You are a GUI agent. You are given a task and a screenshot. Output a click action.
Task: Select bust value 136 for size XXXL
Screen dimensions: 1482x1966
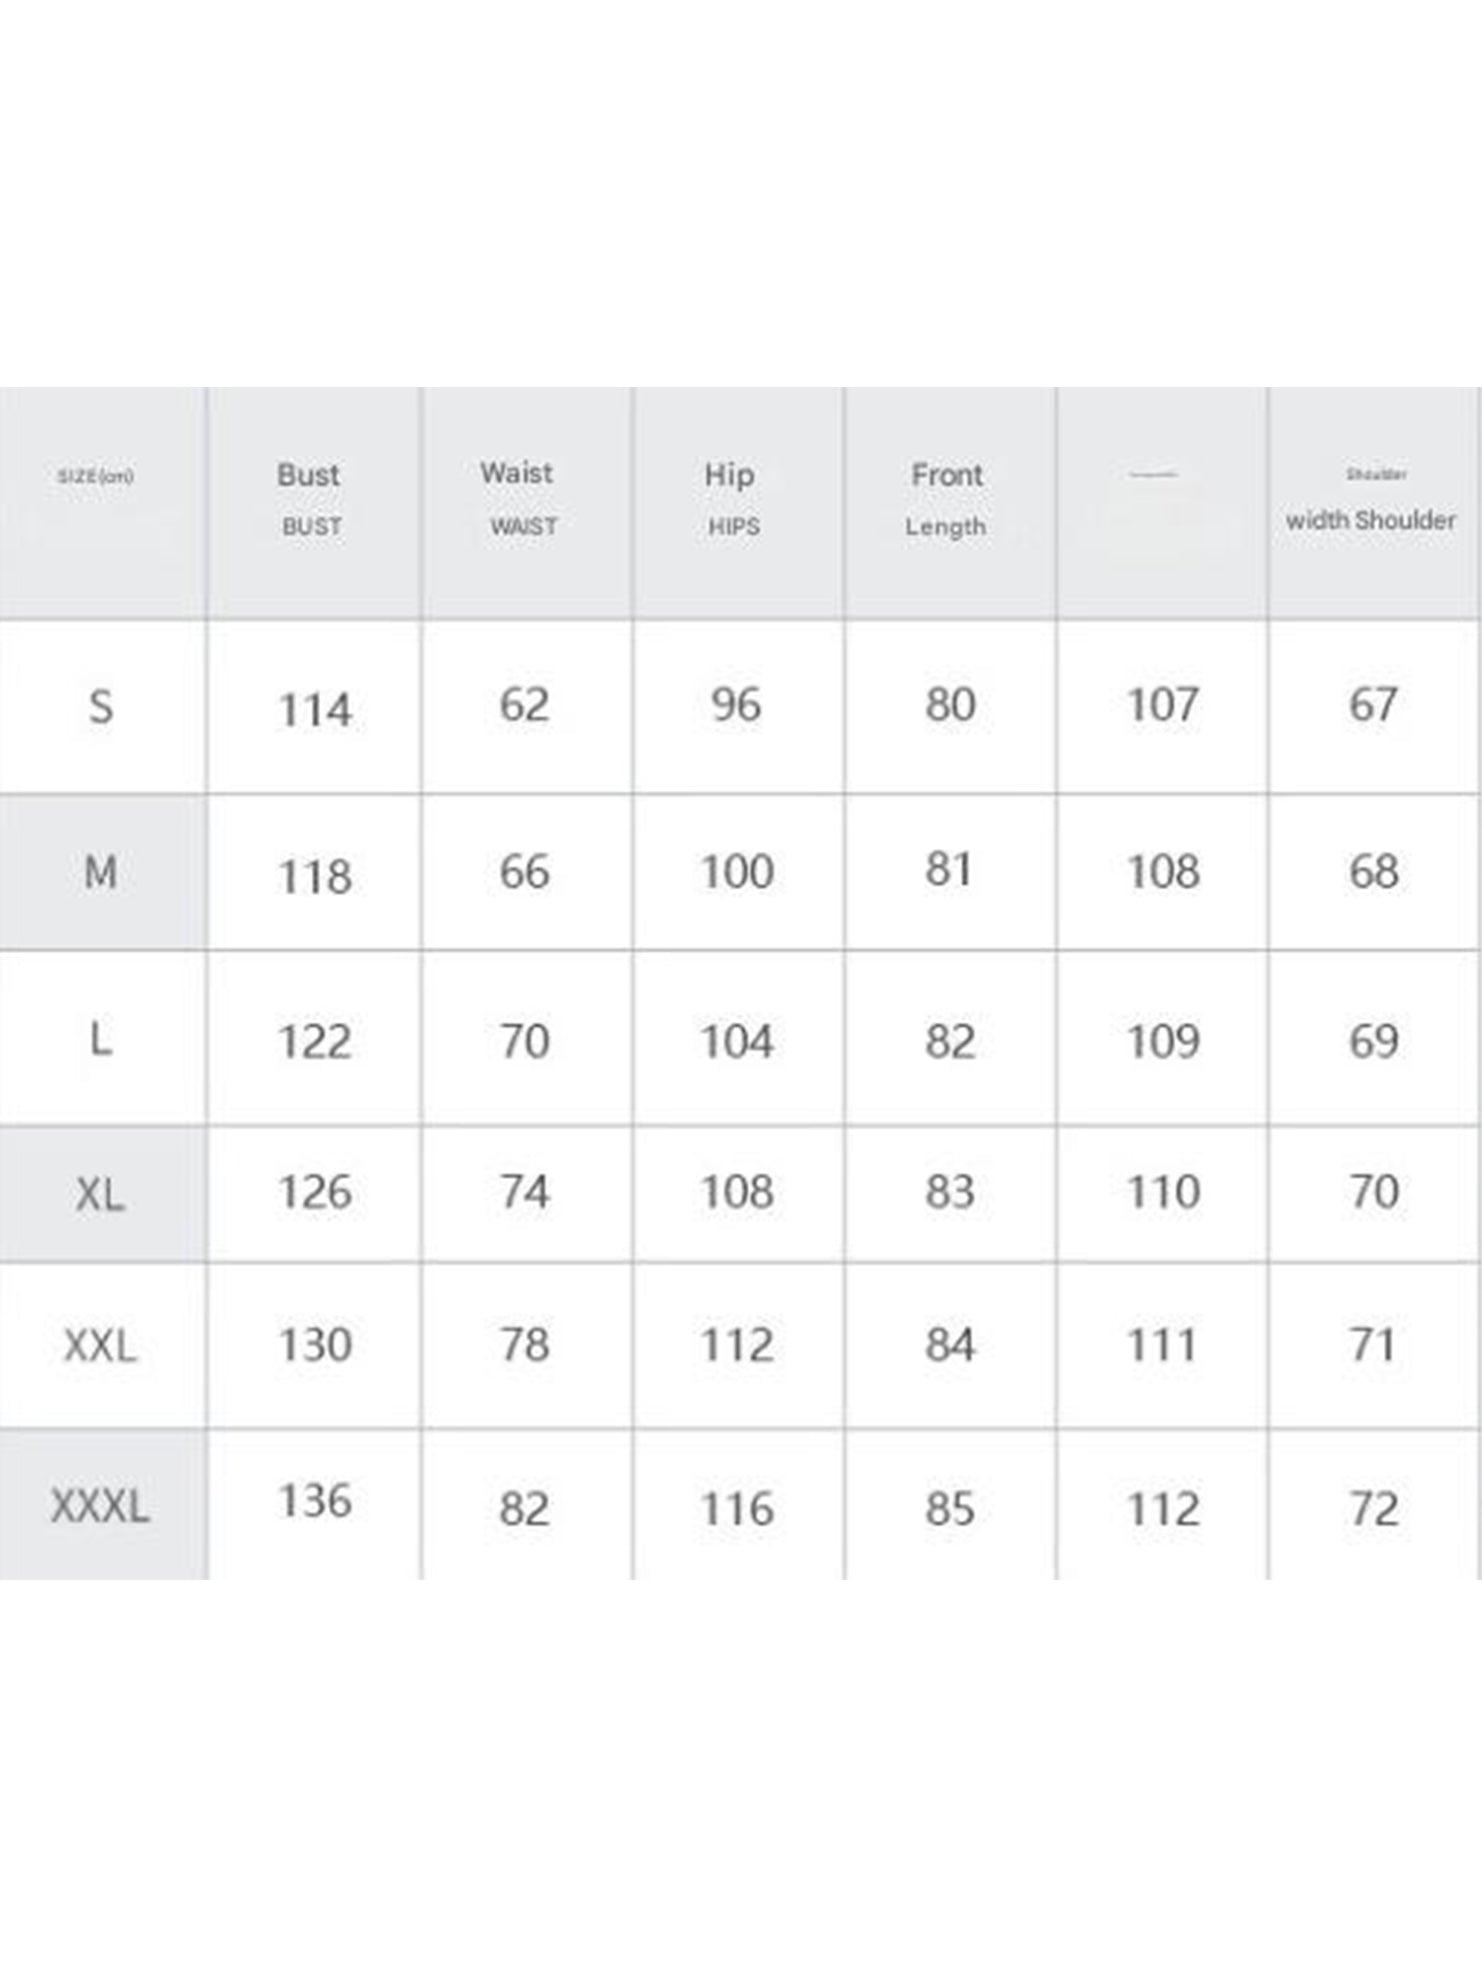(x=315, y=1501)
